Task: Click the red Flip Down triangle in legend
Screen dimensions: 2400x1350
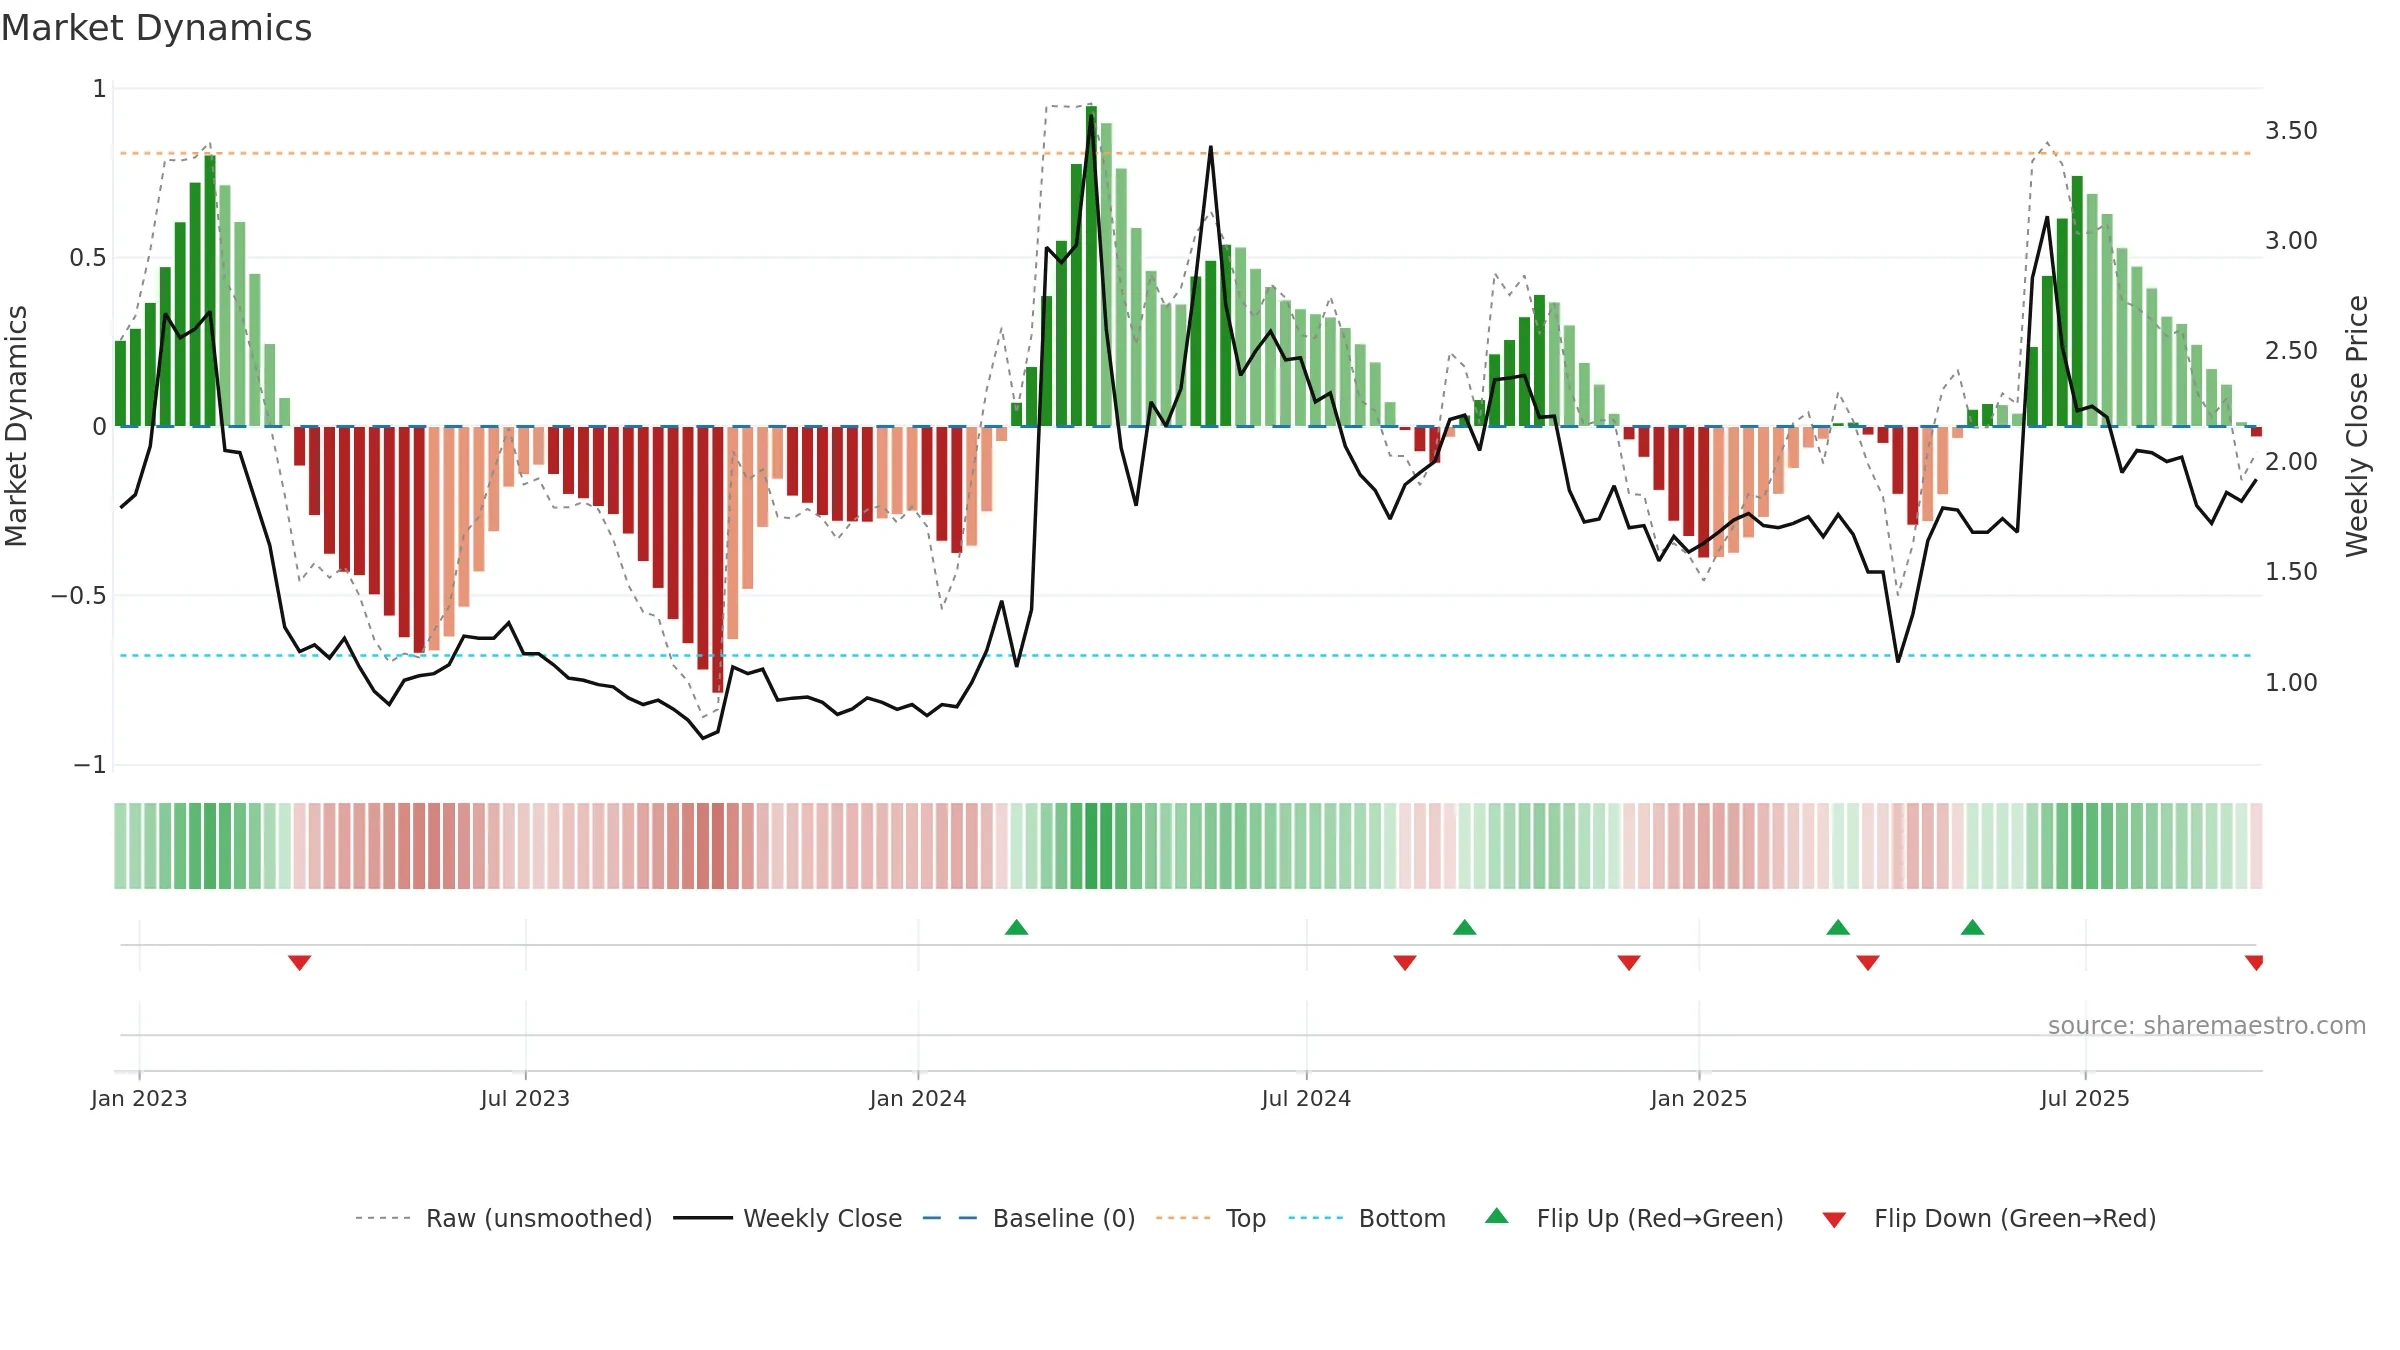Action: pos(1834,1220)
